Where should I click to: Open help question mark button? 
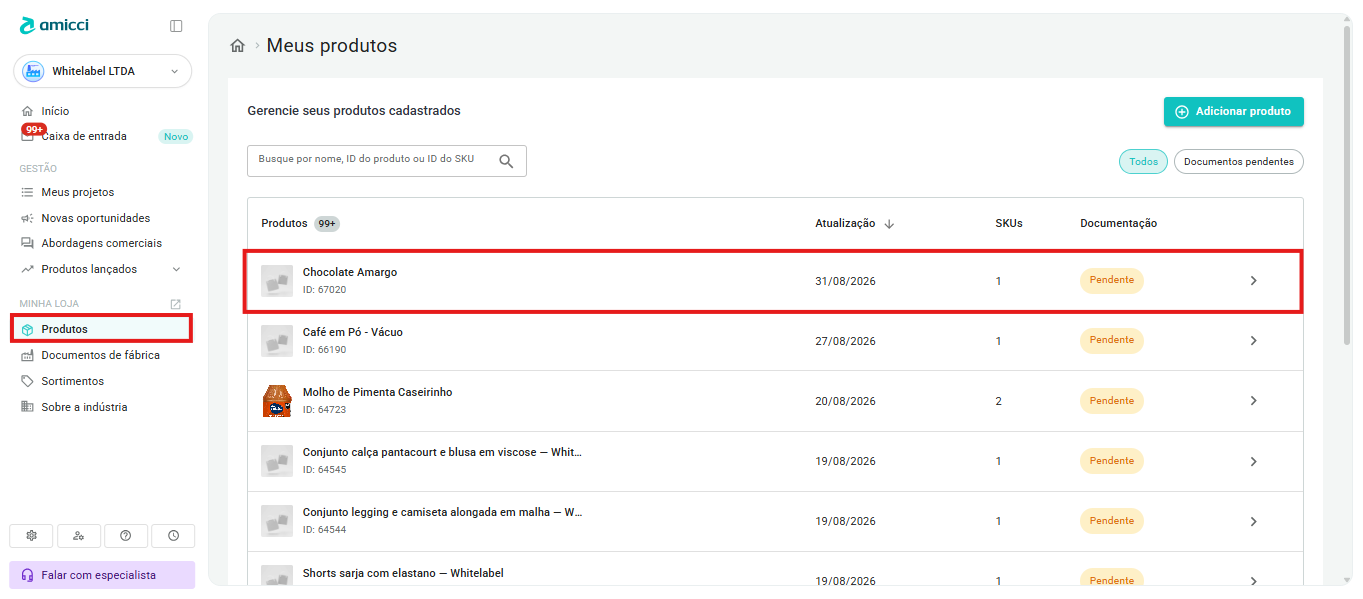(126, 536)
